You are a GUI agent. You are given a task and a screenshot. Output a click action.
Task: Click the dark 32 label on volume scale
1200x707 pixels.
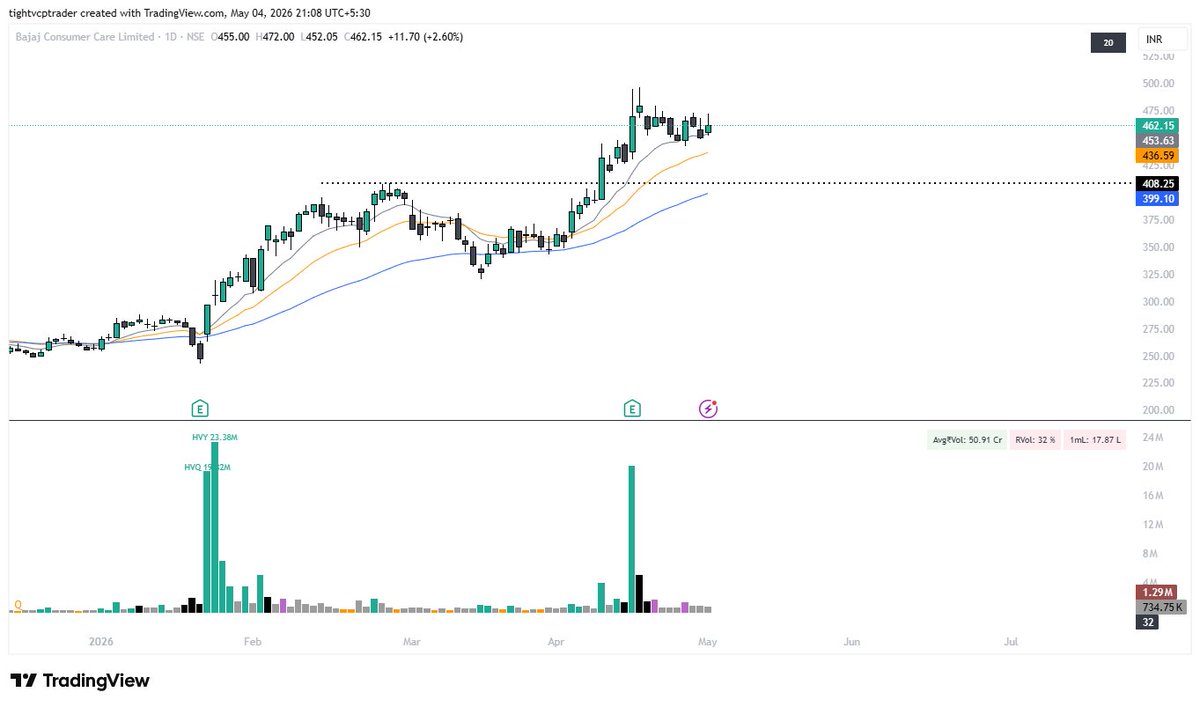[1148, 622]
